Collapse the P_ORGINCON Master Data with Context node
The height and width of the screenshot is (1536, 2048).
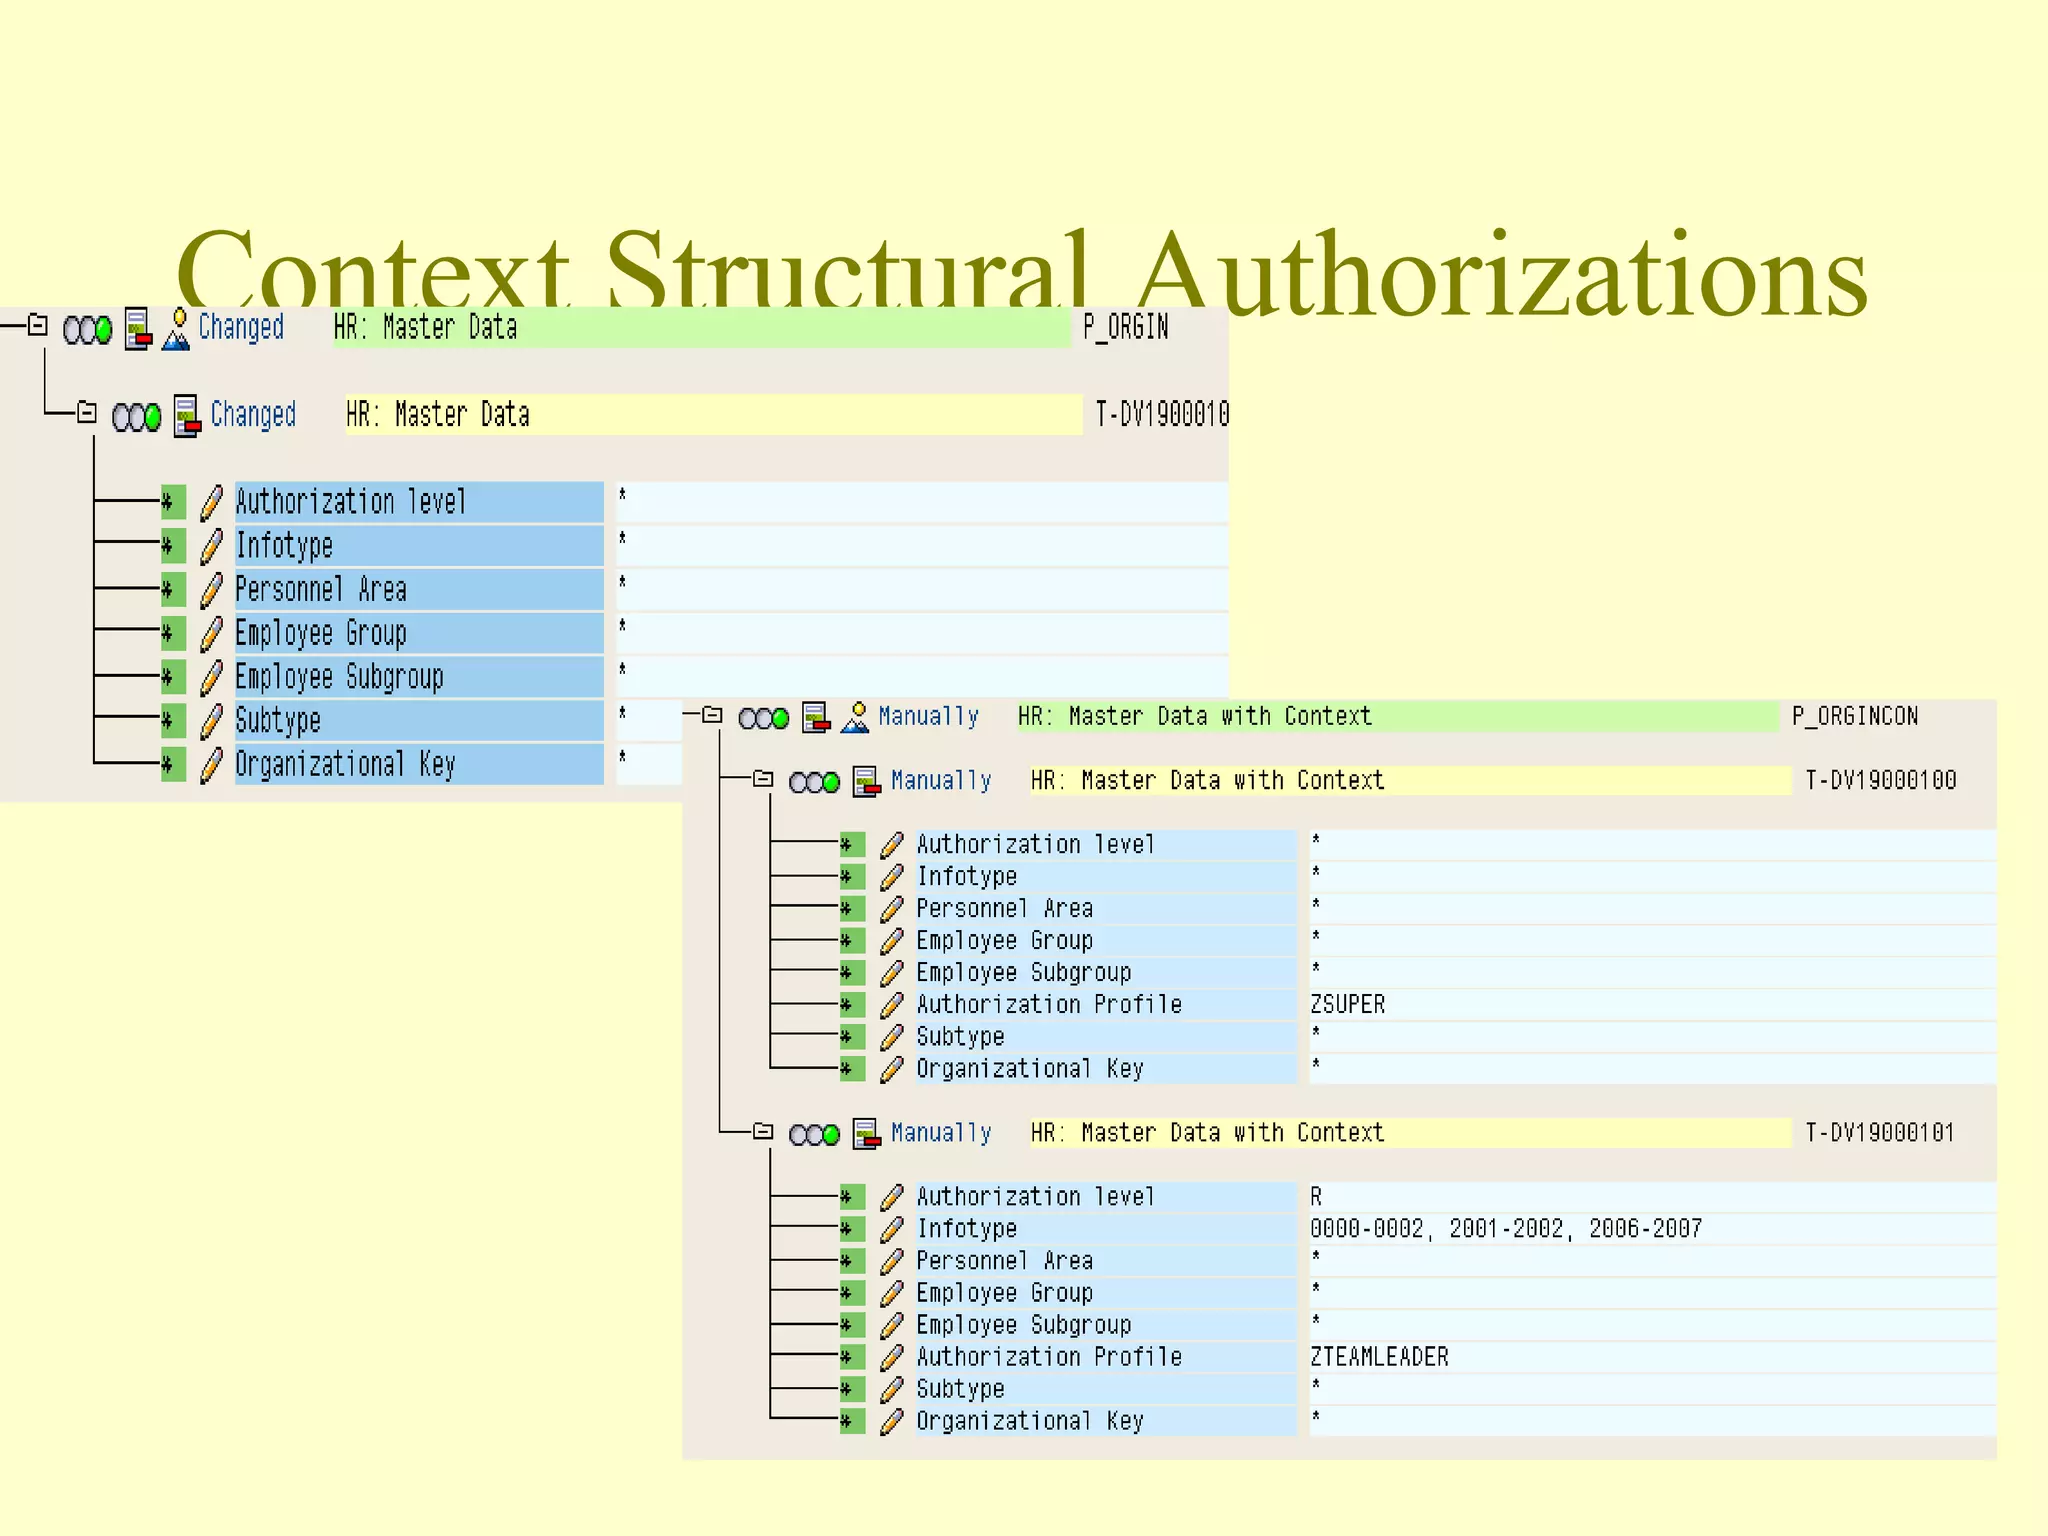[x=712, y=715]
